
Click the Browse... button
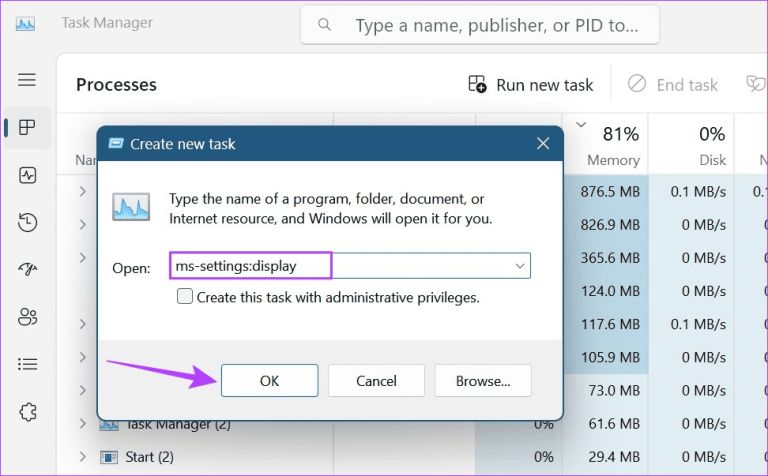tap(483, 380)
